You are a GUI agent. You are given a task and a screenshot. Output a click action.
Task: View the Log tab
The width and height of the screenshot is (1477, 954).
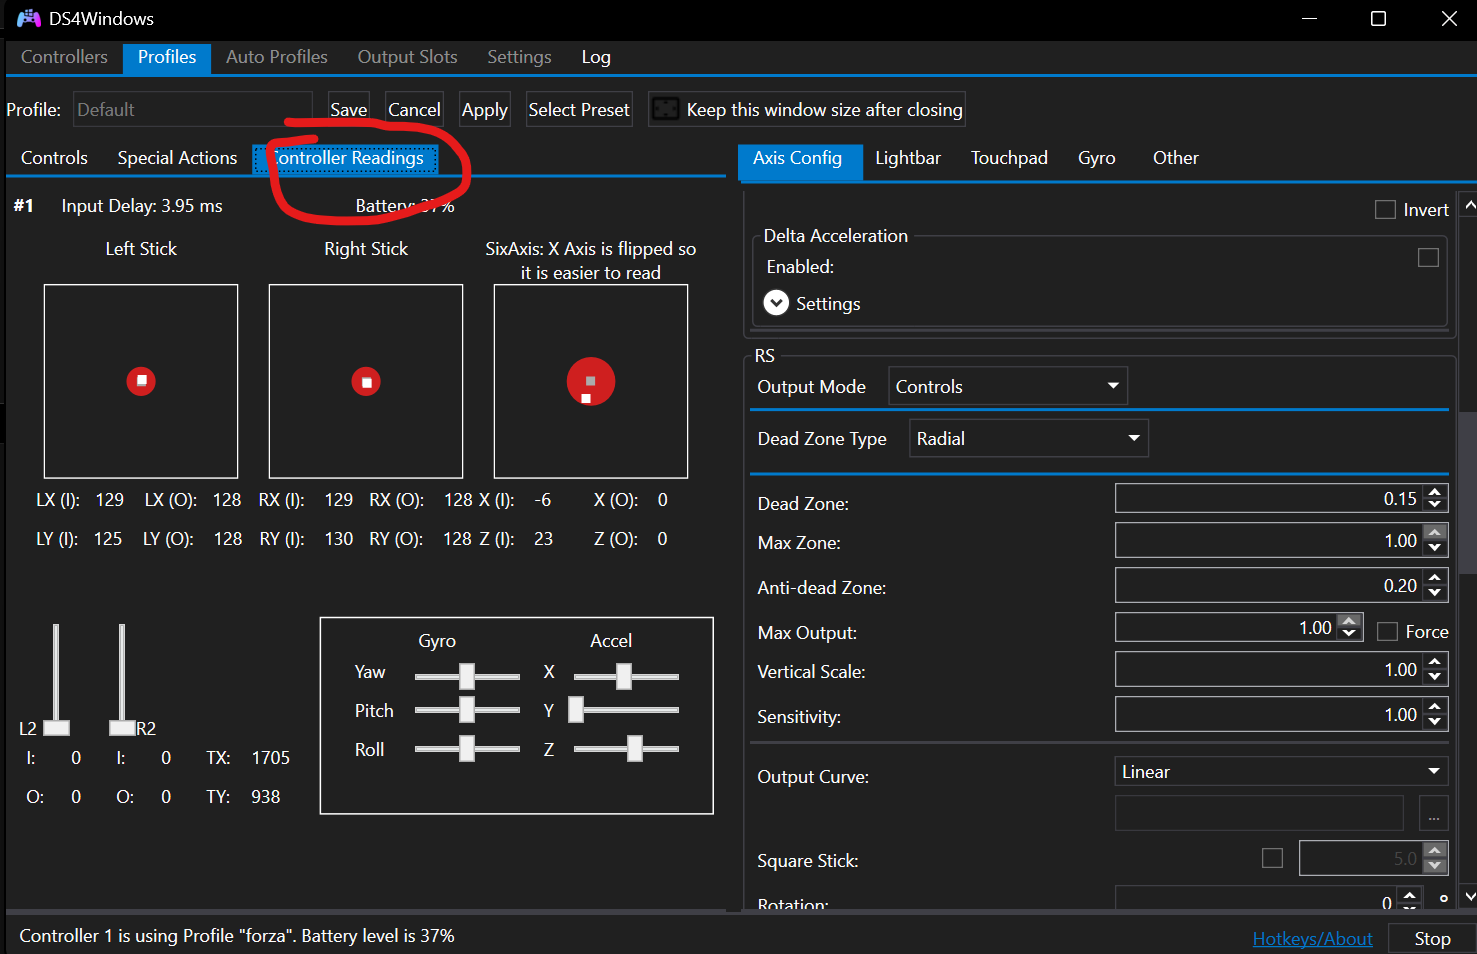[x=596, y=57]
